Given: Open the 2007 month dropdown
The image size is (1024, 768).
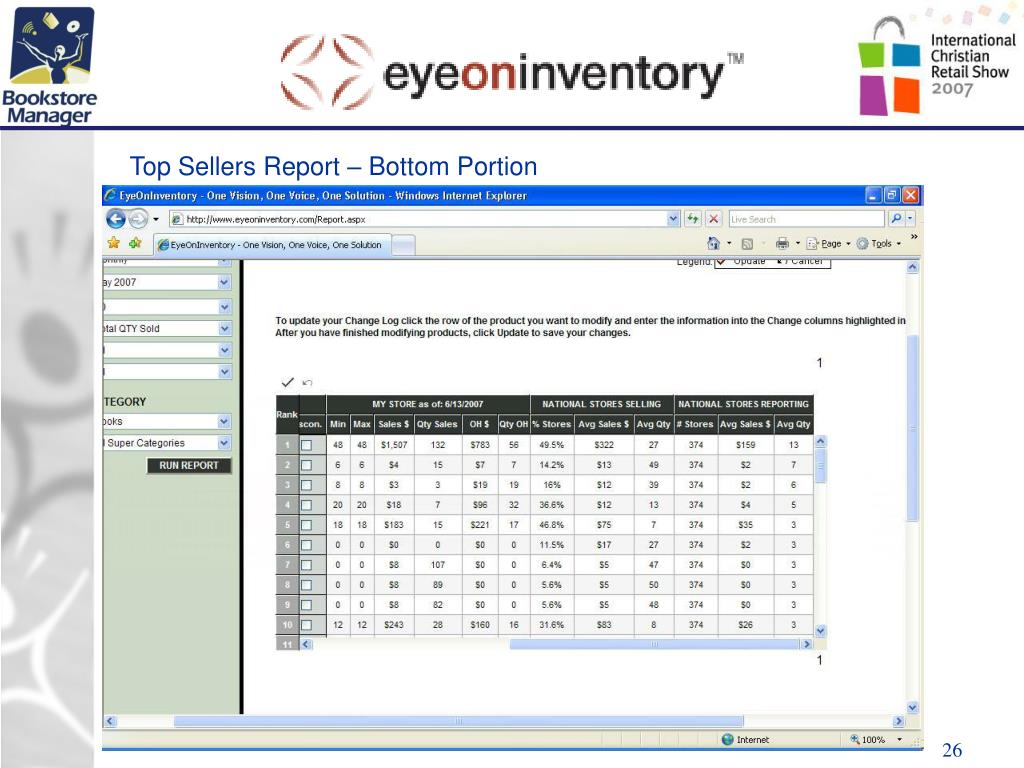Looking at the screenshot, I should click(x=224, y=282).
